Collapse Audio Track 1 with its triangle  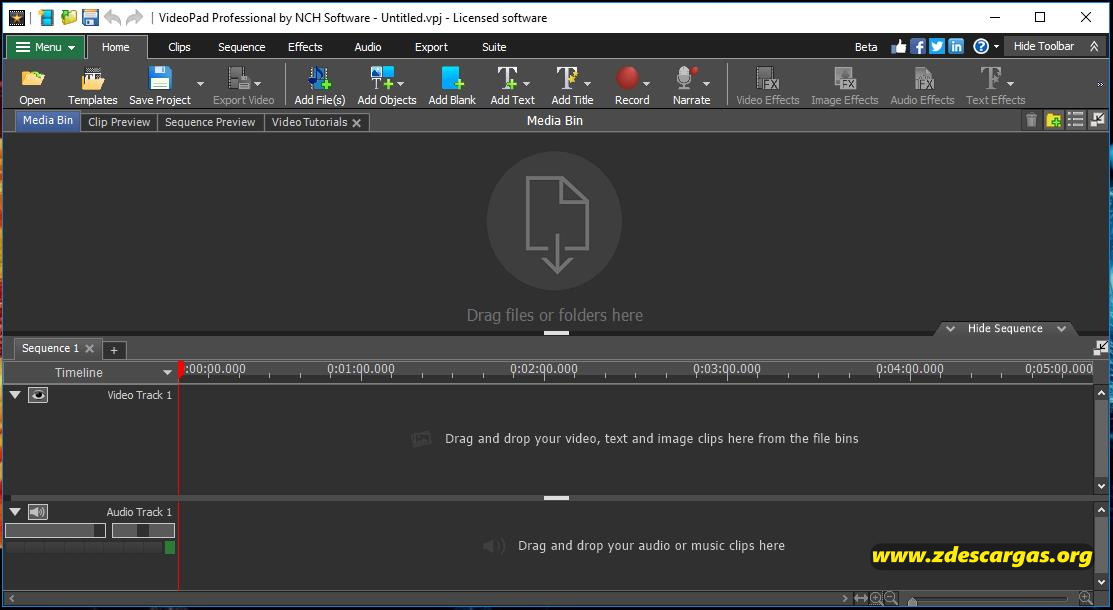(15, 512)
